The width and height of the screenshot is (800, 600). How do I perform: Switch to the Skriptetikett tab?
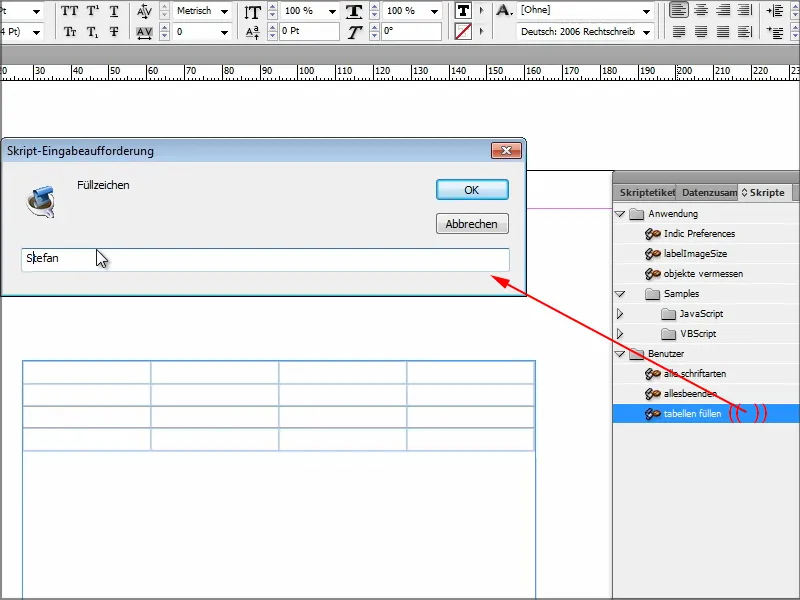click(646, 193)
